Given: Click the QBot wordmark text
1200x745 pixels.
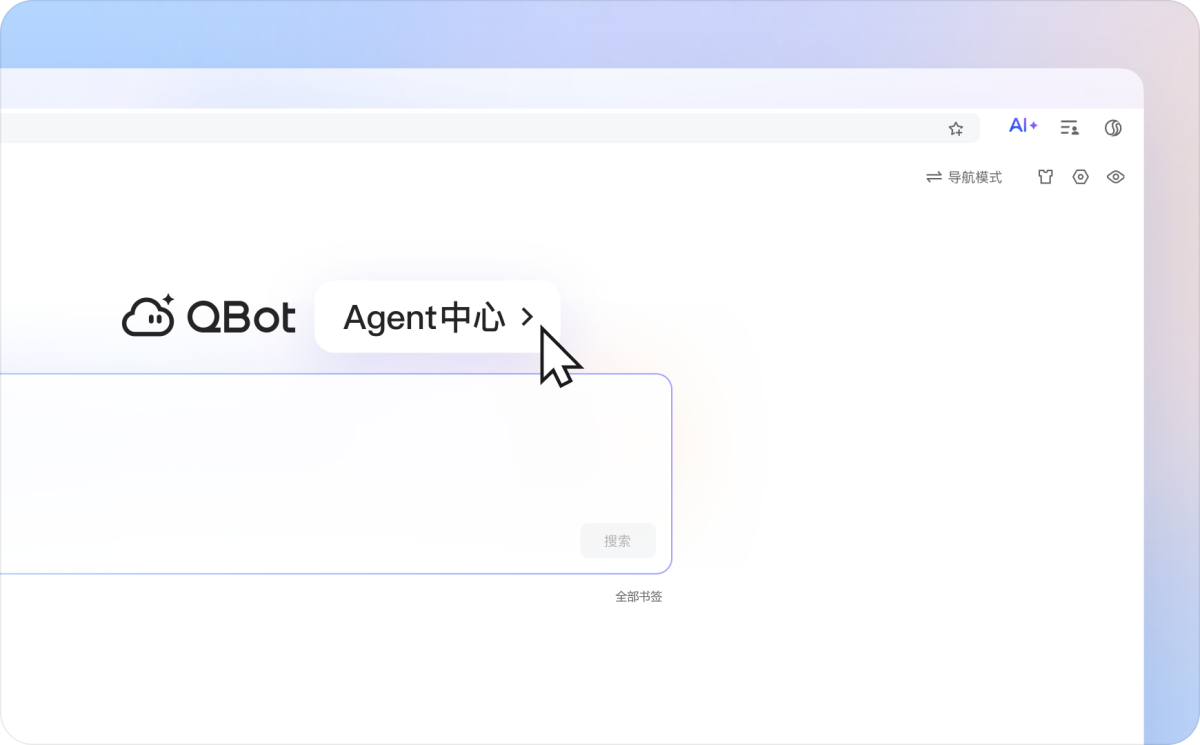Looking at the screenshot, I should point(241,318).
